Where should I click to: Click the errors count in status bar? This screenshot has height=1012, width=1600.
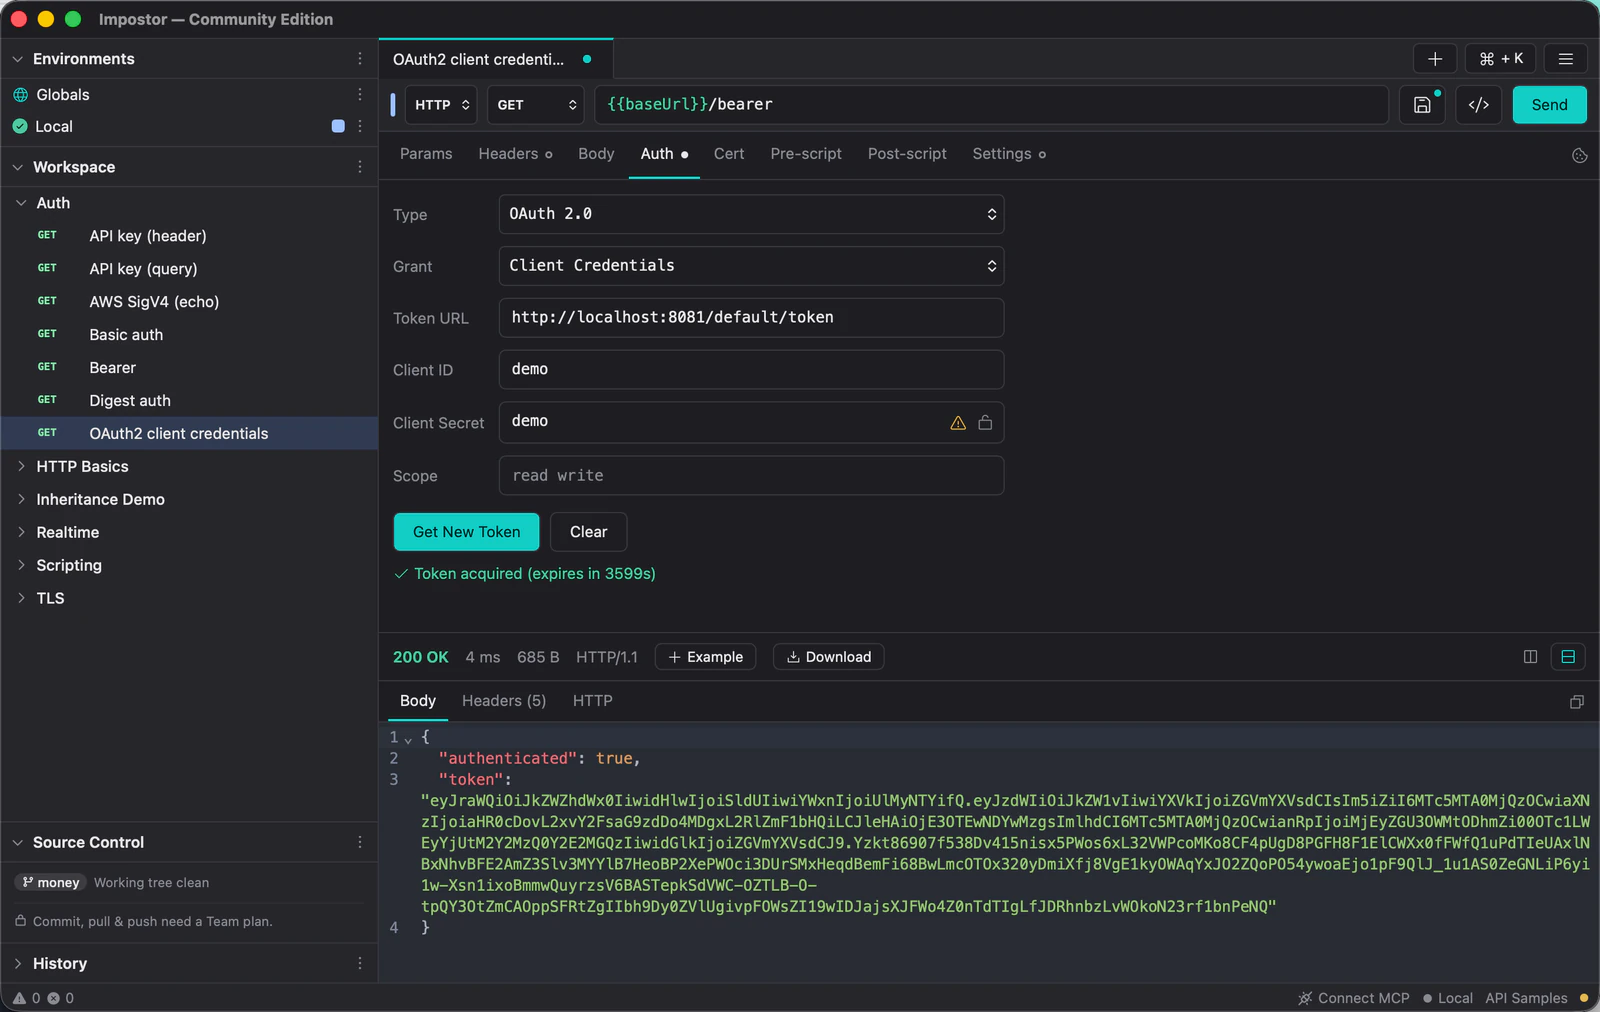coord(61,998)
